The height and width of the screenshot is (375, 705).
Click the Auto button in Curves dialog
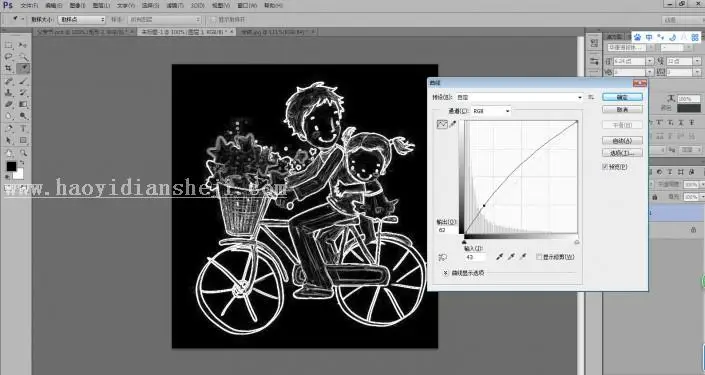pyautogui.click(x=622, y=141)
